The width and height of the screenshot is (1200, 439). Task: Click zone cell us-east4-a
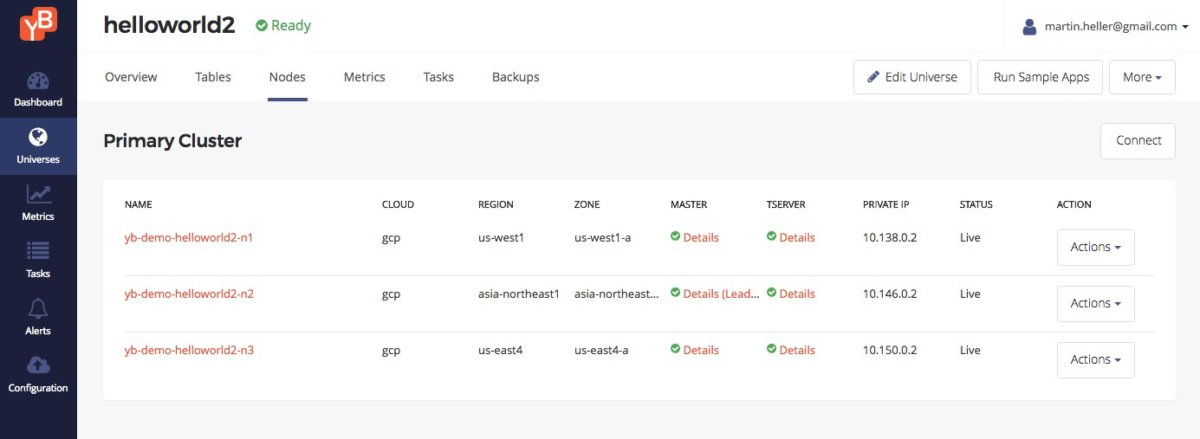coord(601,350)
